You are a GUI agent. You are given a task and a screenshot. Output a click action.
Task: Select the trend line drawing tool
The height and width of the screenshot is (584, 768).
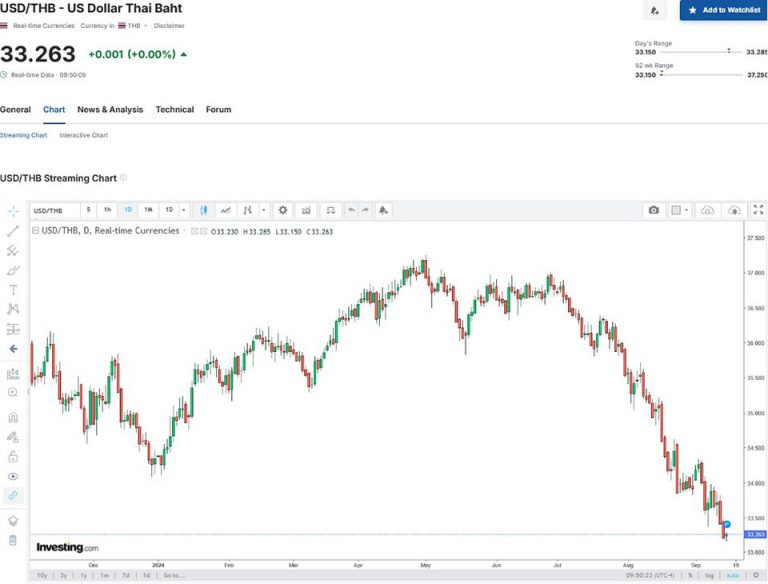13,231
